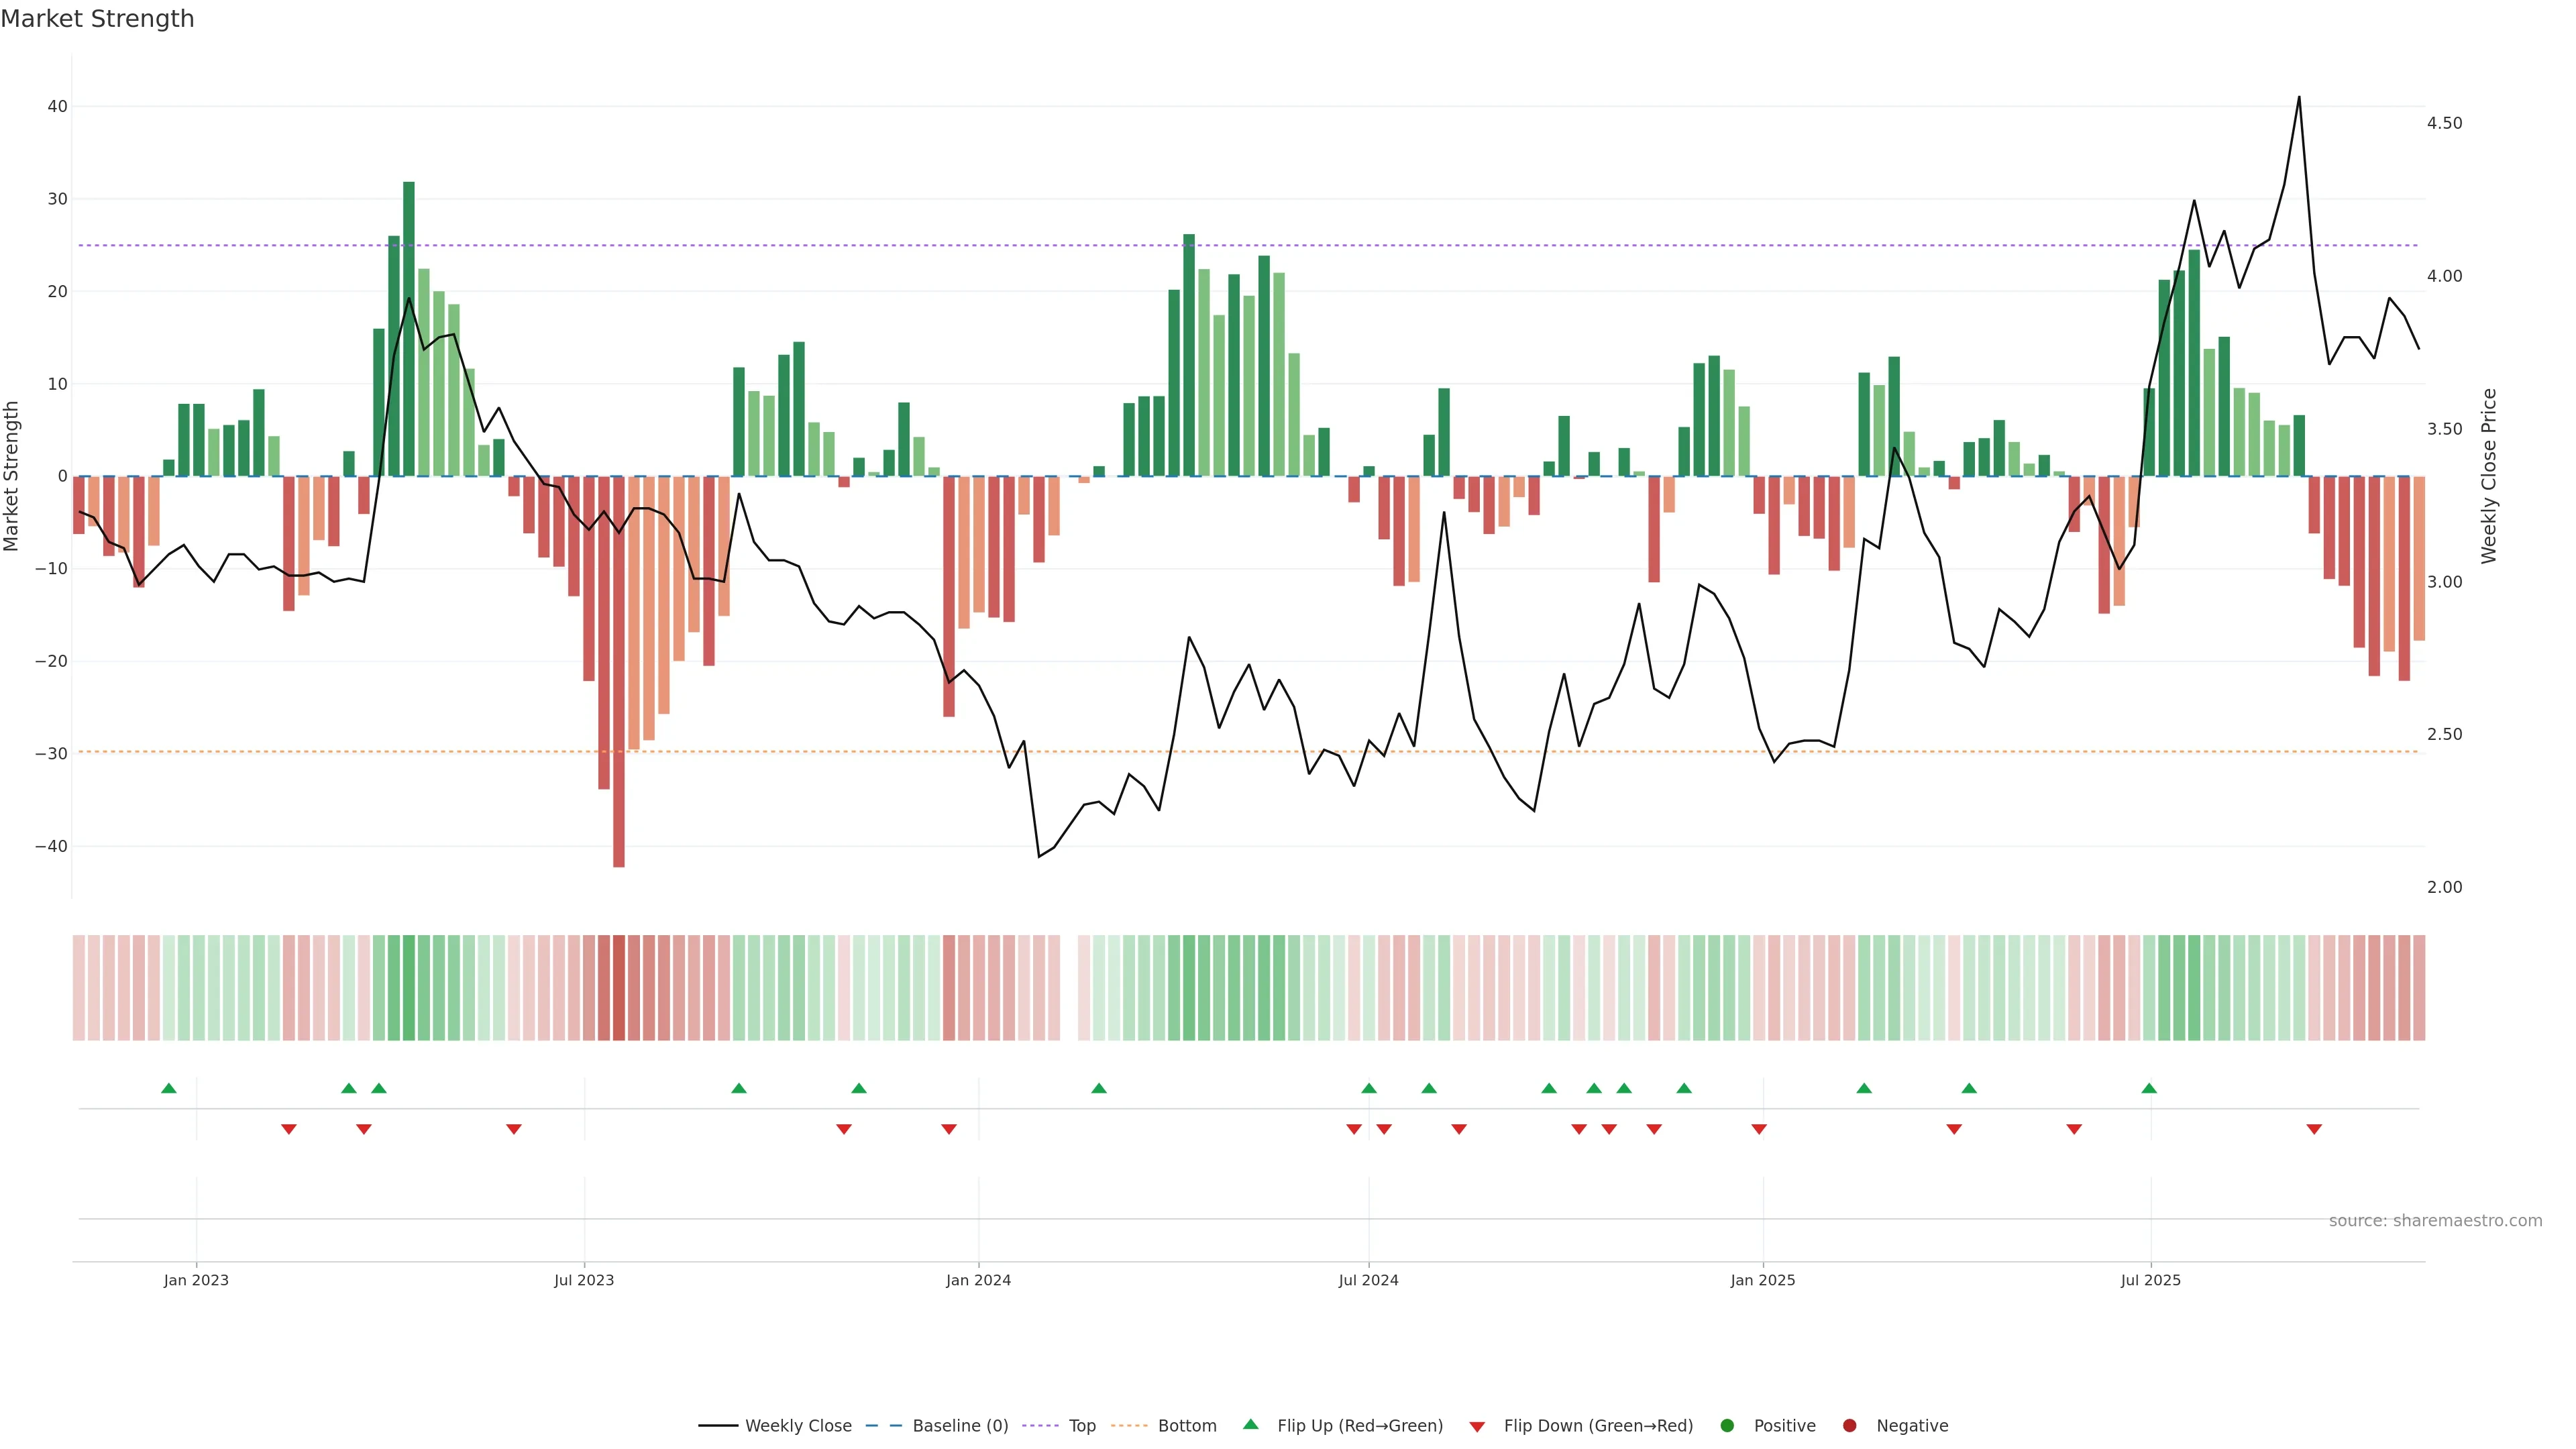Click the Flip Down red triangle legend icon

pyautogui.click(x=1477, y=1427)
